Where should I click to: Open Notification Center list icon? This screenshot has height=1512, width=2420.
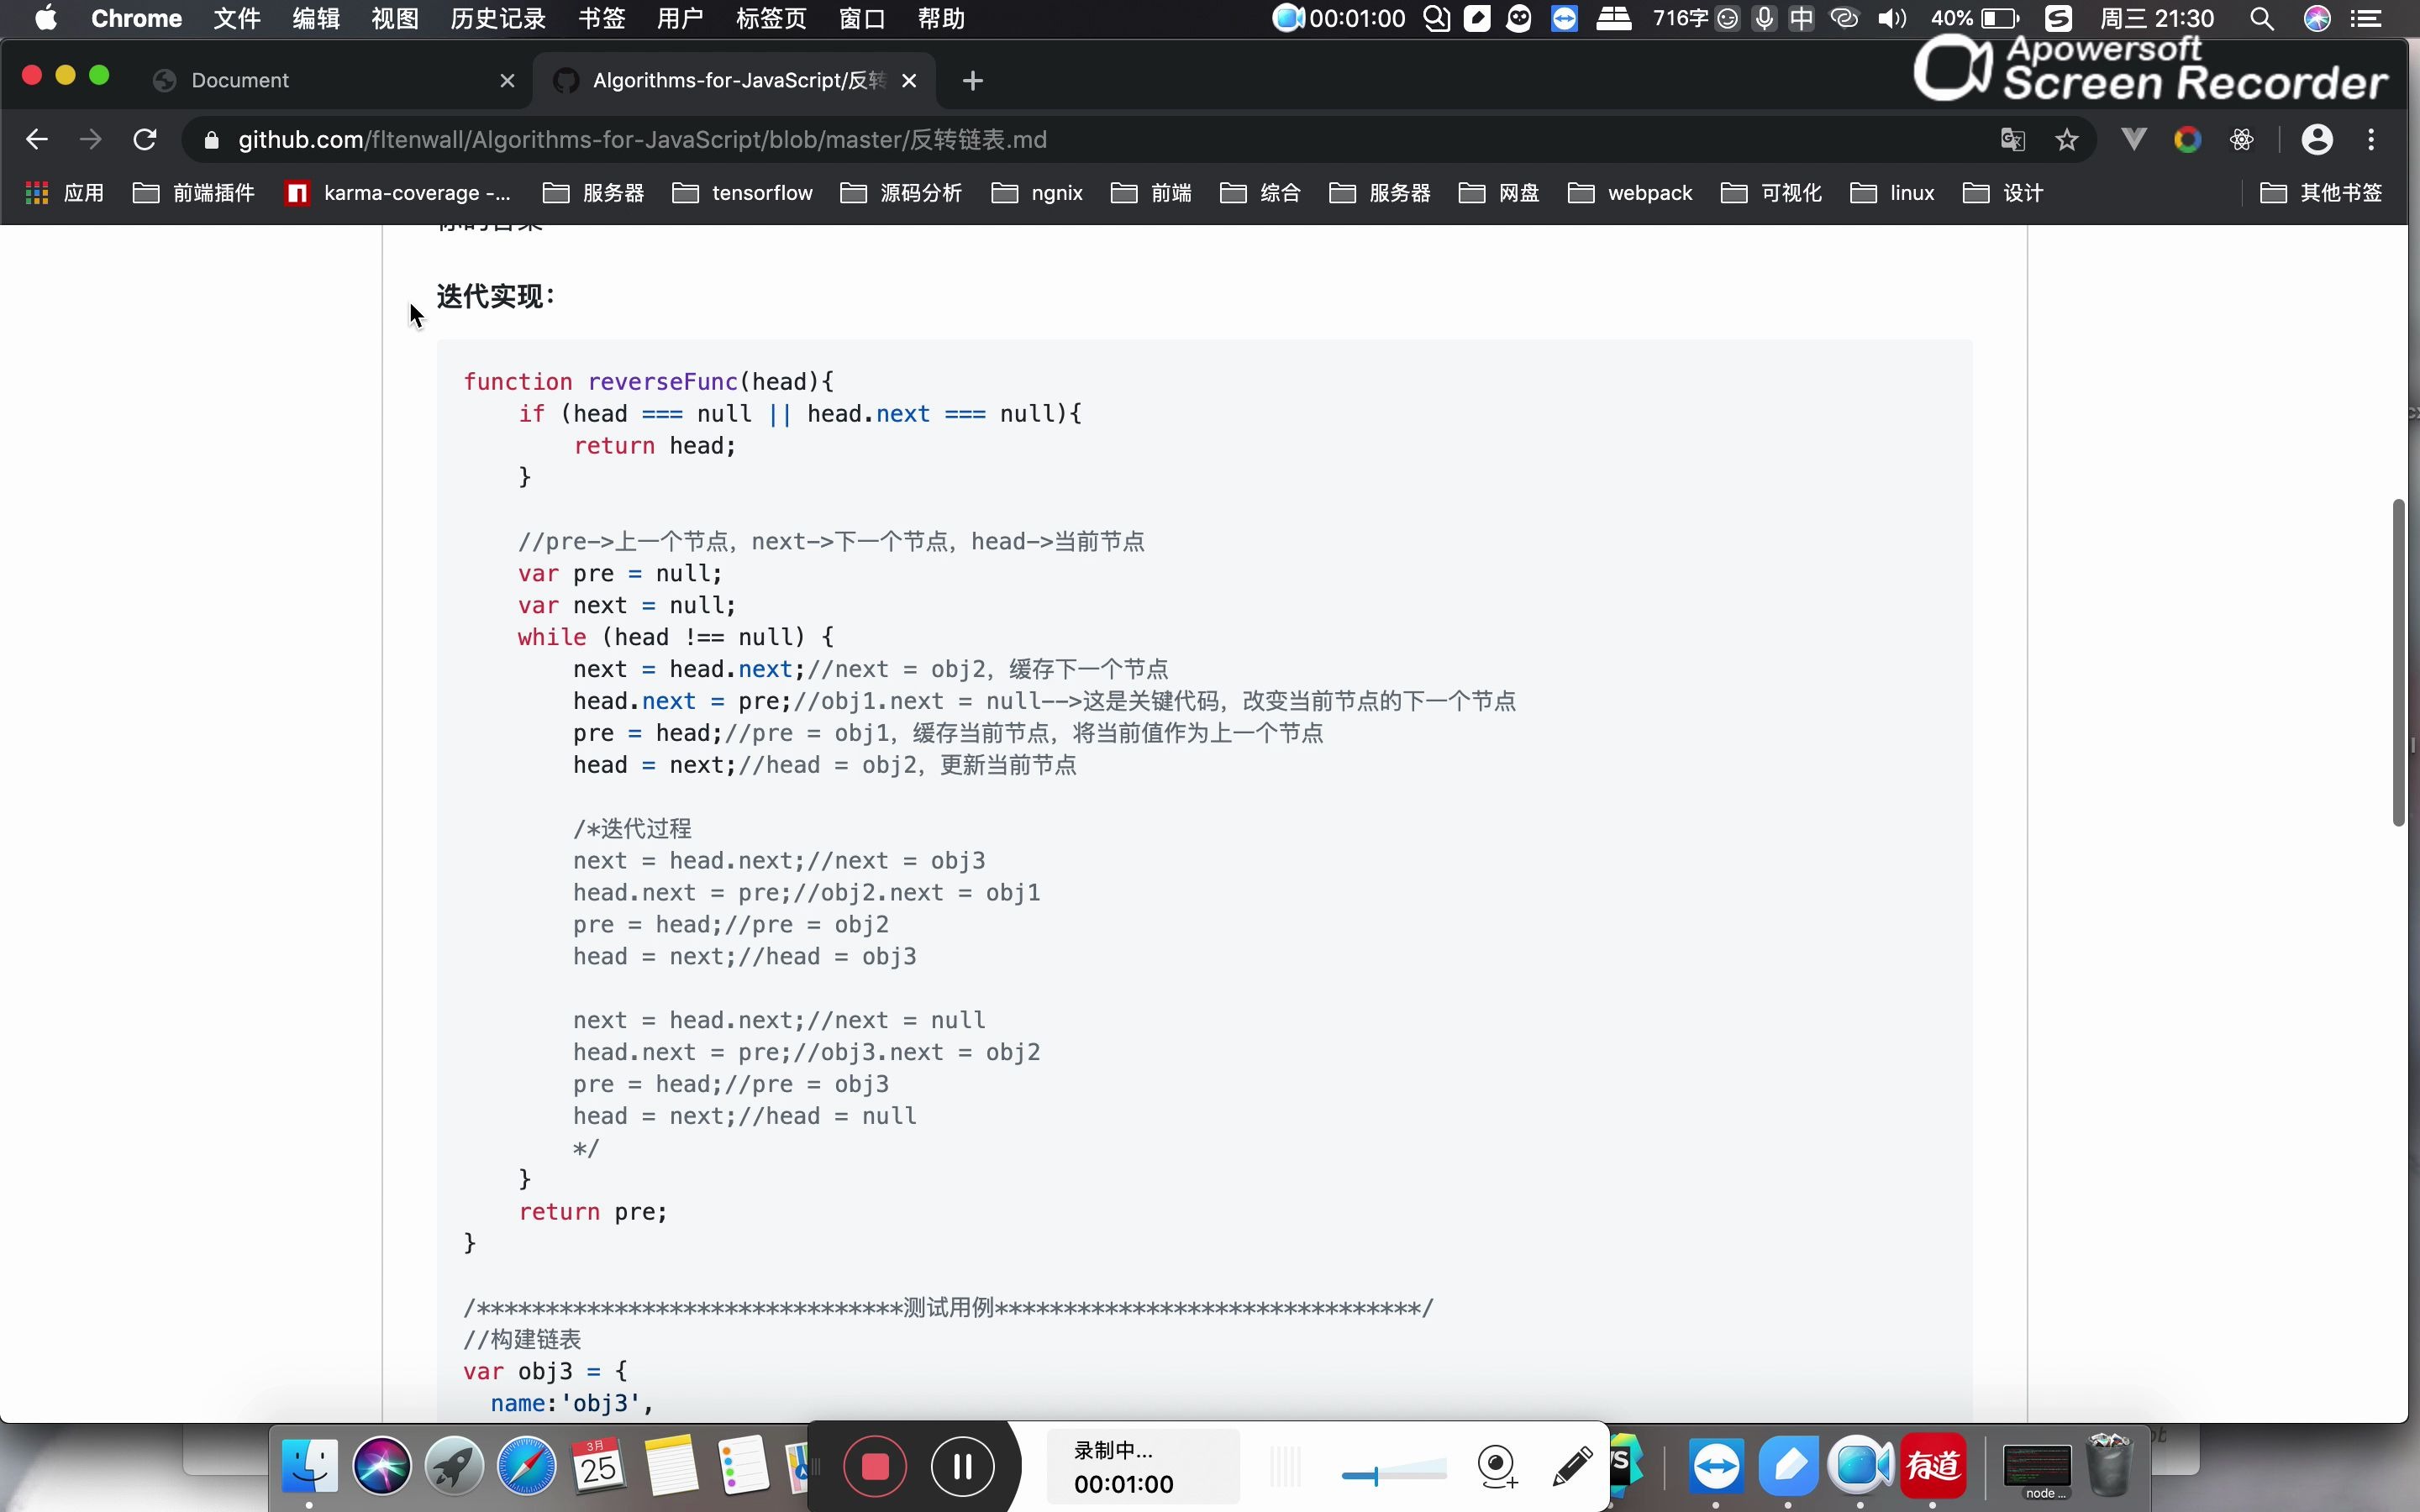[x=2366, y=19]
